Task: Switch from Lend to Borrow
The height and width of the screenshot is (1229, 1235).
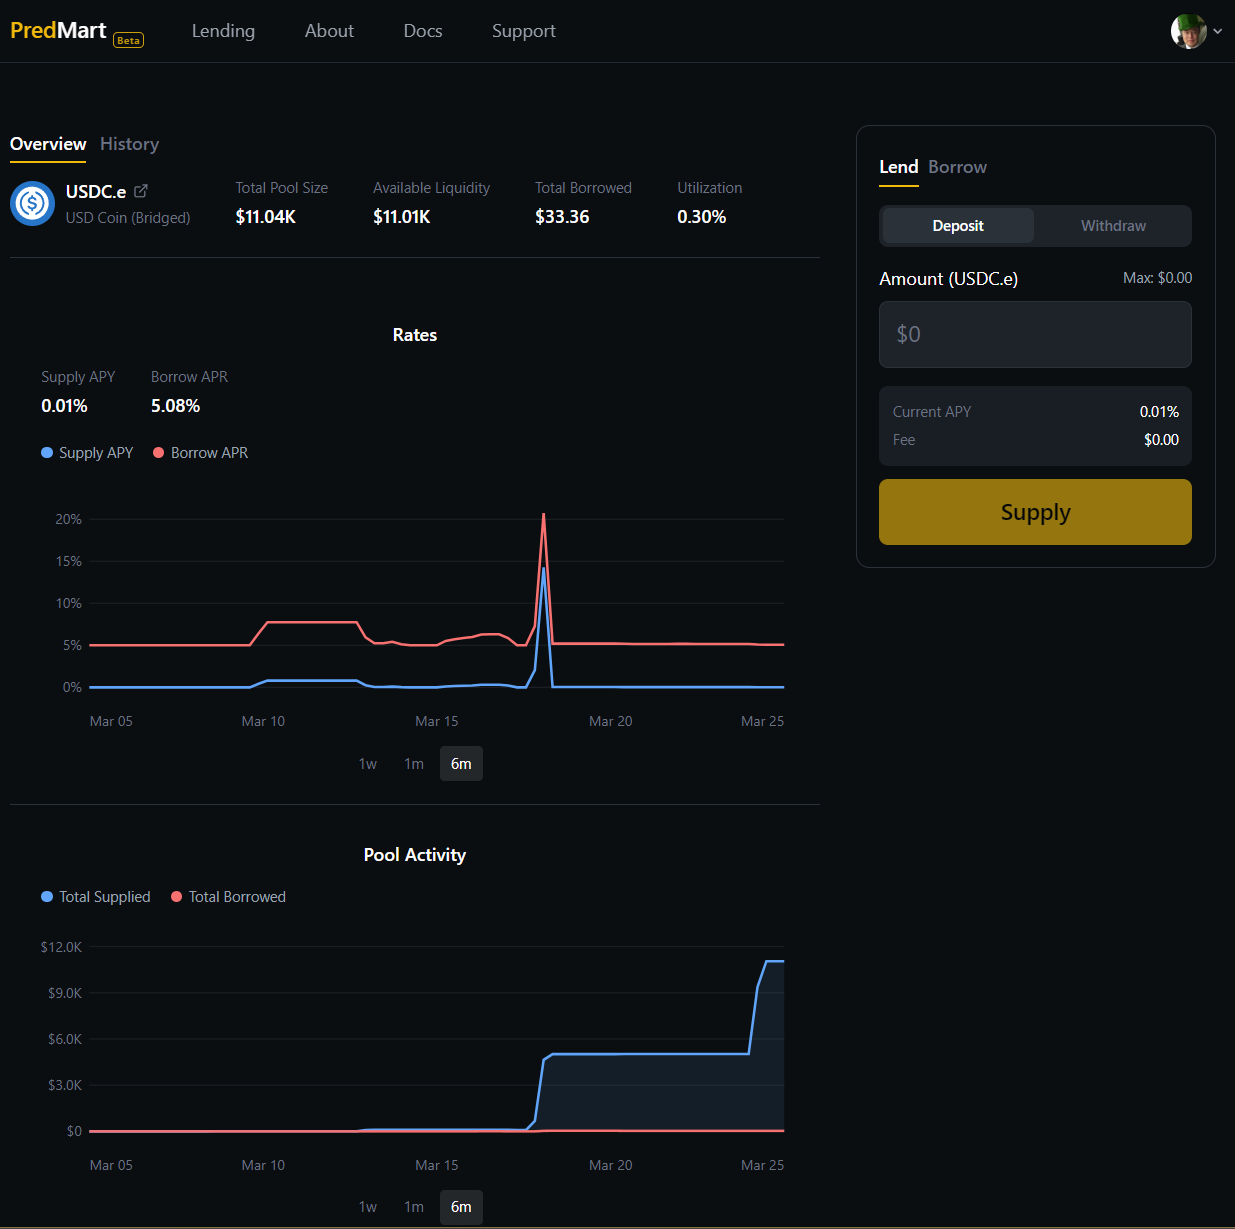Action: (957, 167)
